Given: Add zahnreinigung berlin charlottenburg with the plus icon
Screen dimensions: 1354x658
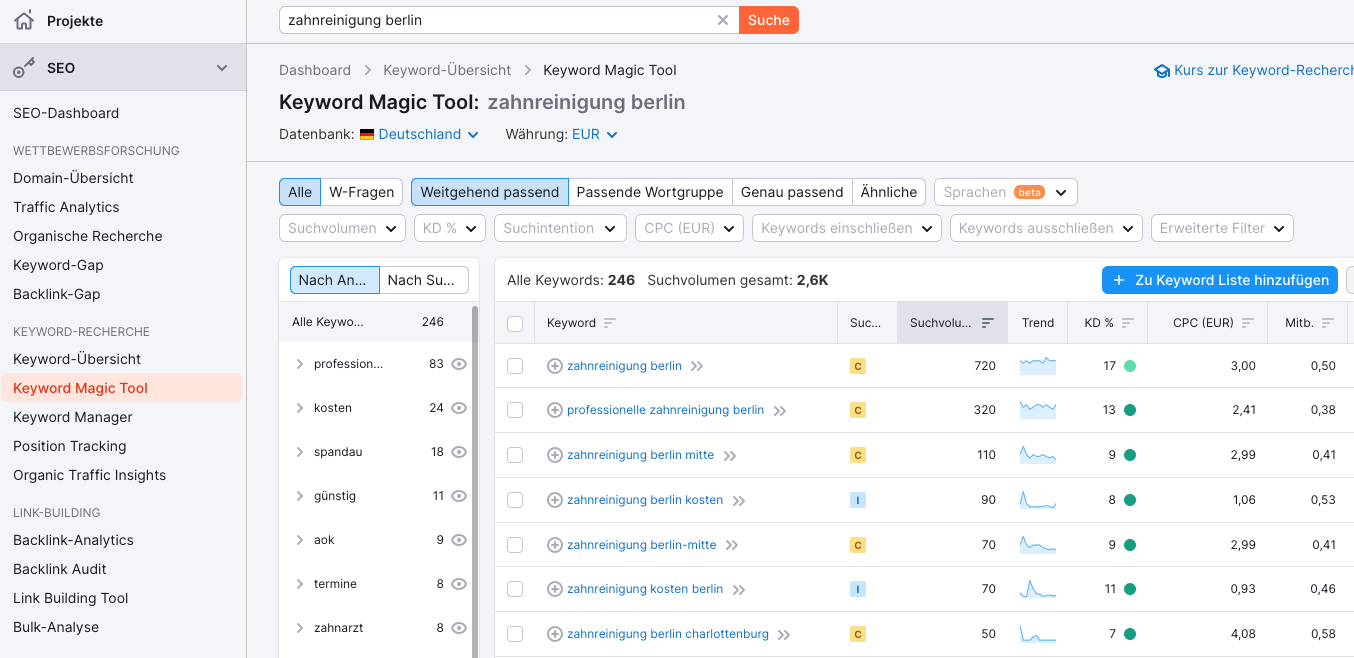Looking at the screenshot, I should [555, 634].
